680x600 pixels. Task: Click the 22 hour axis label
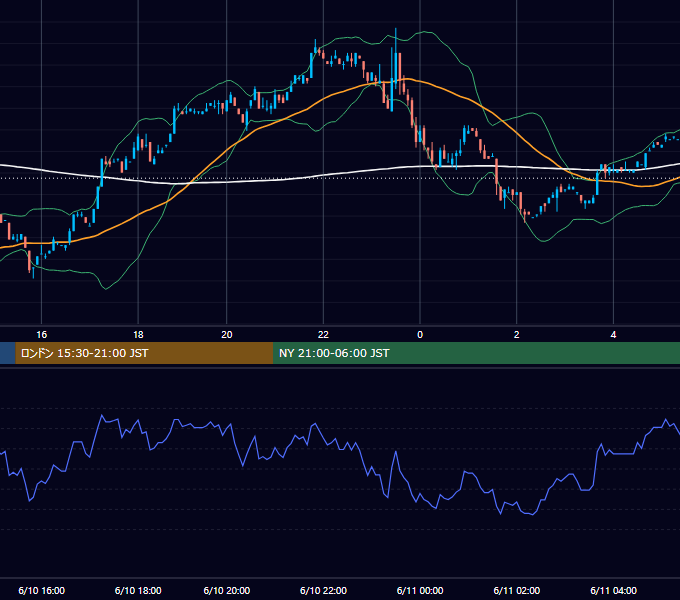(324, 335)
